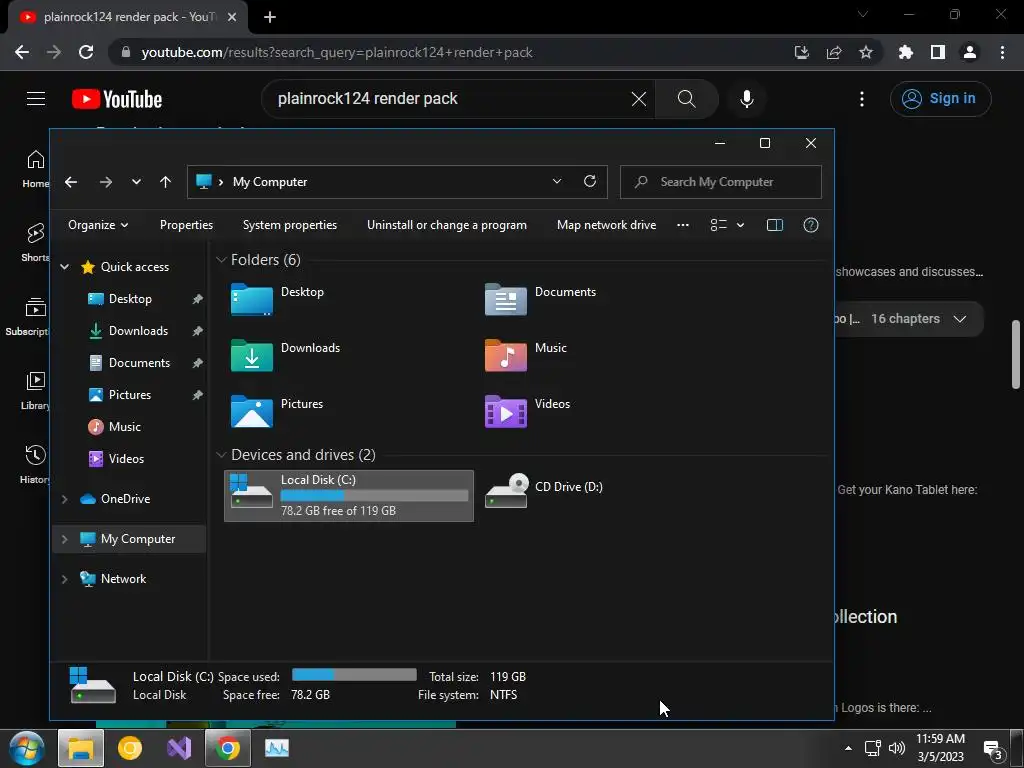Click Space used bar in details pane
The height and width of the screenshot is (768, 1024).
(354, 675)
